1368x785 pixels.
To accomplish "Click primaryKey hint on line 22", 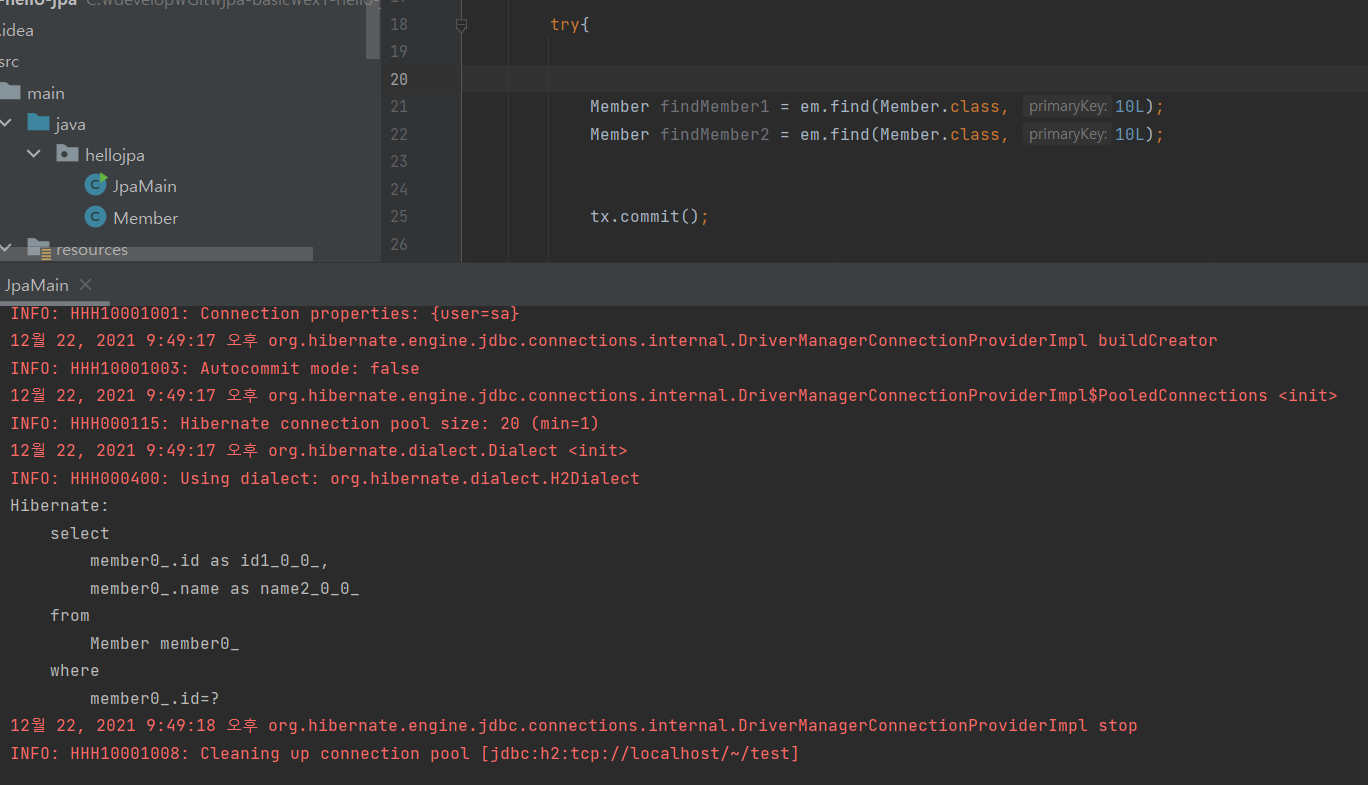I will [x=1067, y=134].
